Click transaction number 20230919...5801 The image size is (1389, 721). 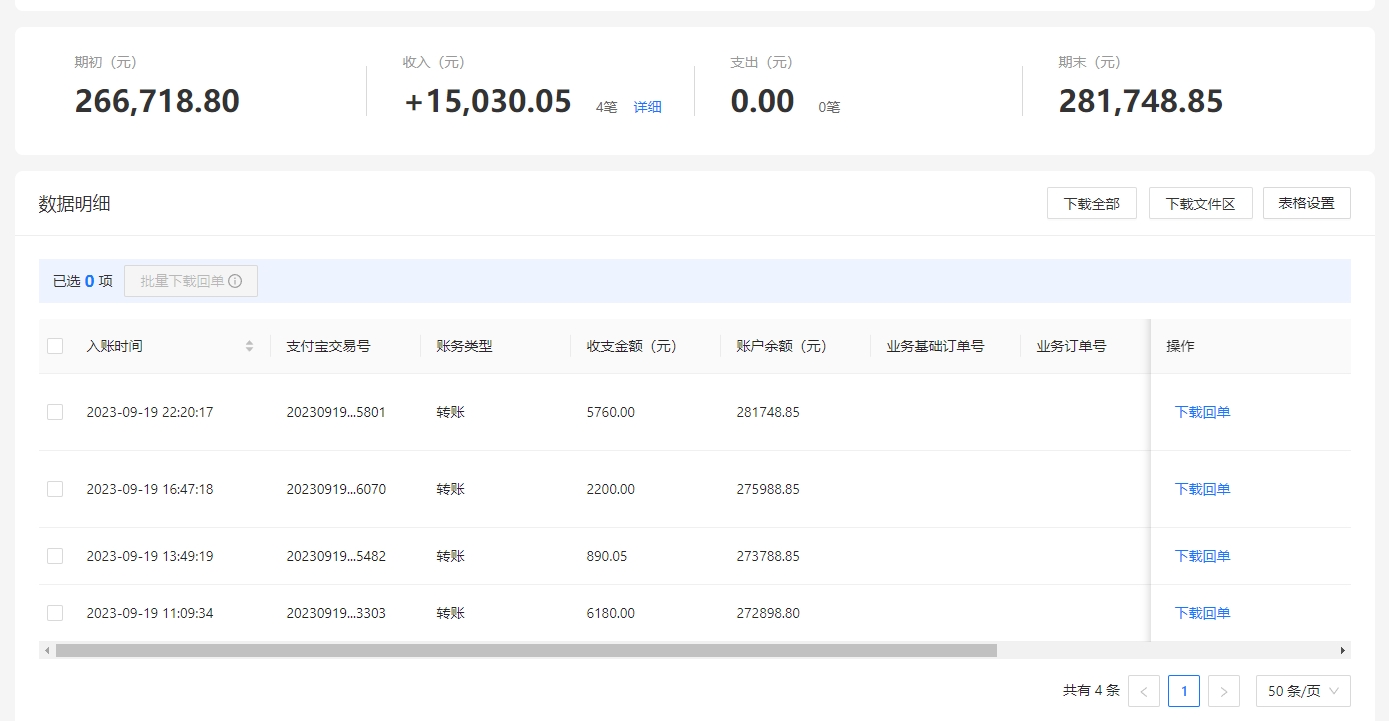point(336,412)
